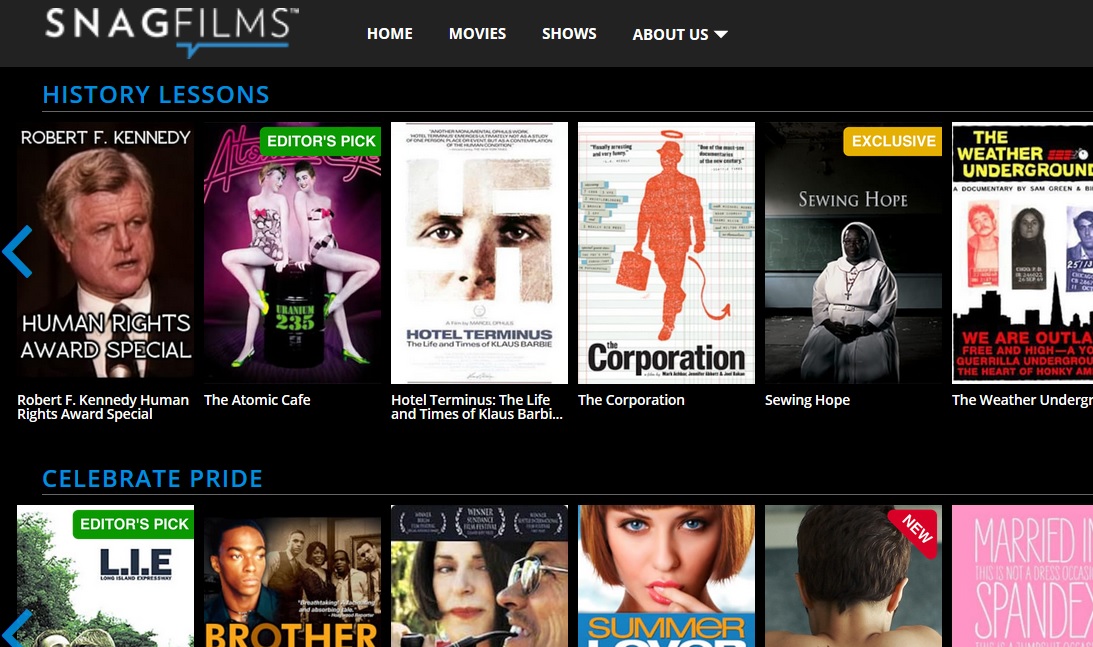Click The Atomic Cafe title link

coord(257,399)
